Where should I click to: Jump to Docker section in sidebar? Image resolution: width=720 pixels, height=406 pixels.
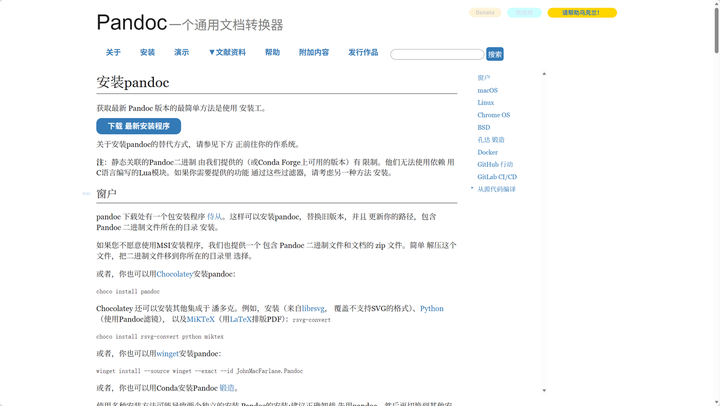[x=487, y=152]
